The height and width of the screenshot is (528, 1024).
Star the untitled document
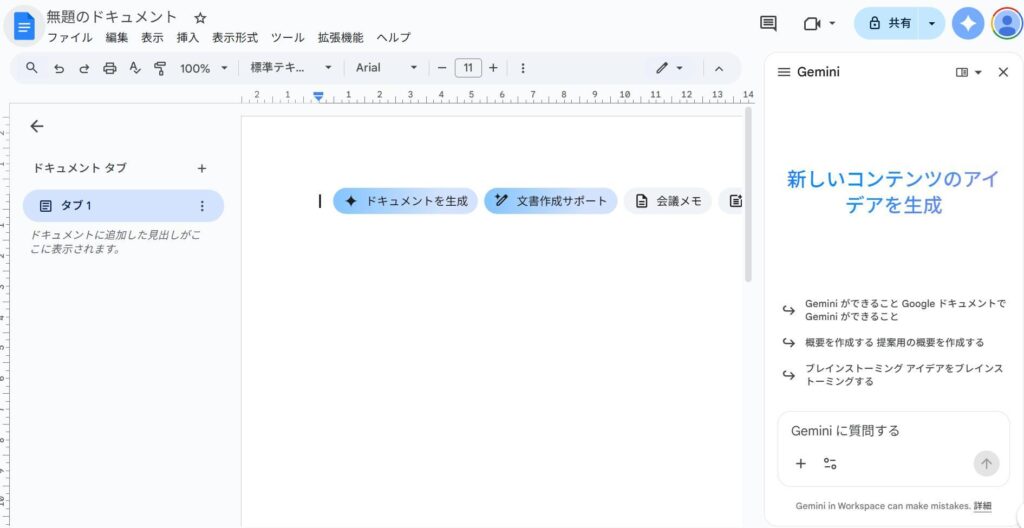(200, 18)
